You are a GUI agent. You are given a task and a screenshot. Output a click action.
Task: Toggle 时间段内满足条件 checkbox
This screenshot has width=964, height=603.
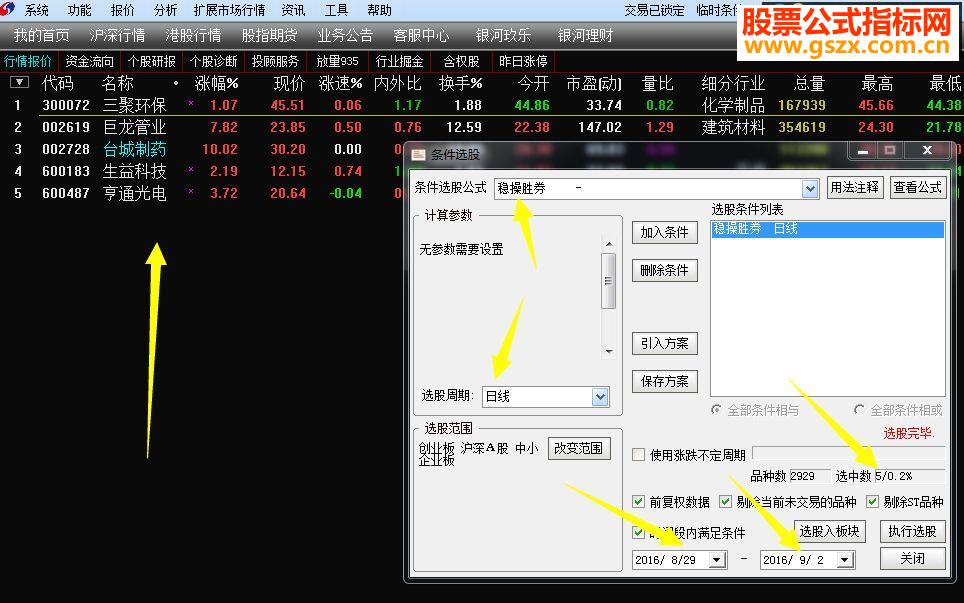click(638, 532)
